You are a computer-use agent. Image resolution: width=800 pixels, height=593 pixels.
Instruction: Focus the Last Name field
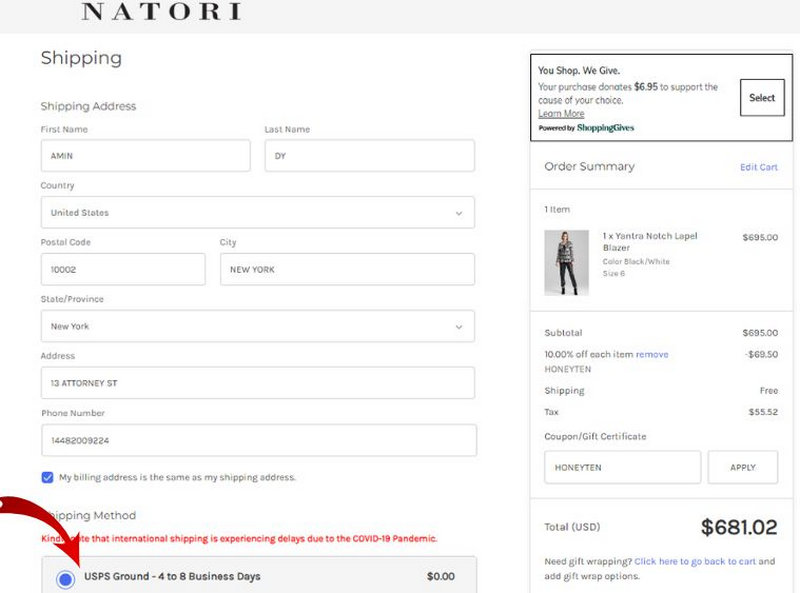[369, 156]
